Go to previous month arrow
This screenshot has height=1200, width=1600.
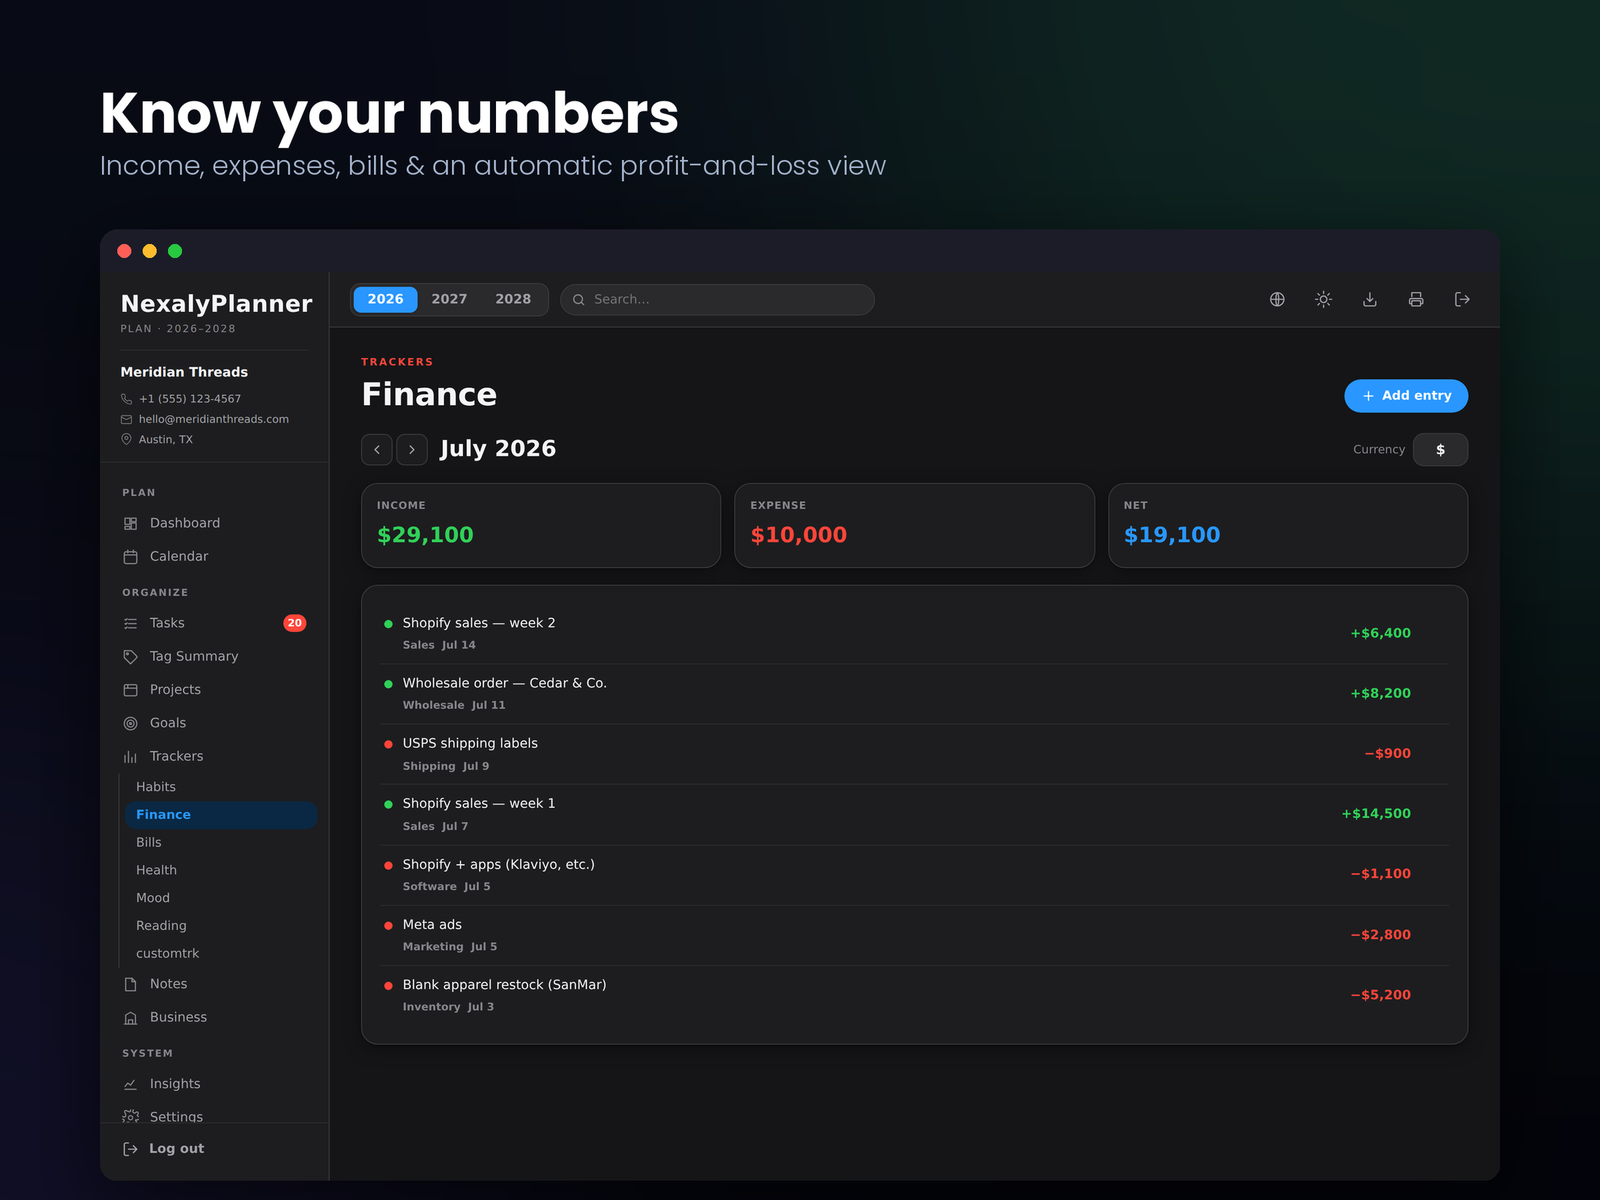377,450
